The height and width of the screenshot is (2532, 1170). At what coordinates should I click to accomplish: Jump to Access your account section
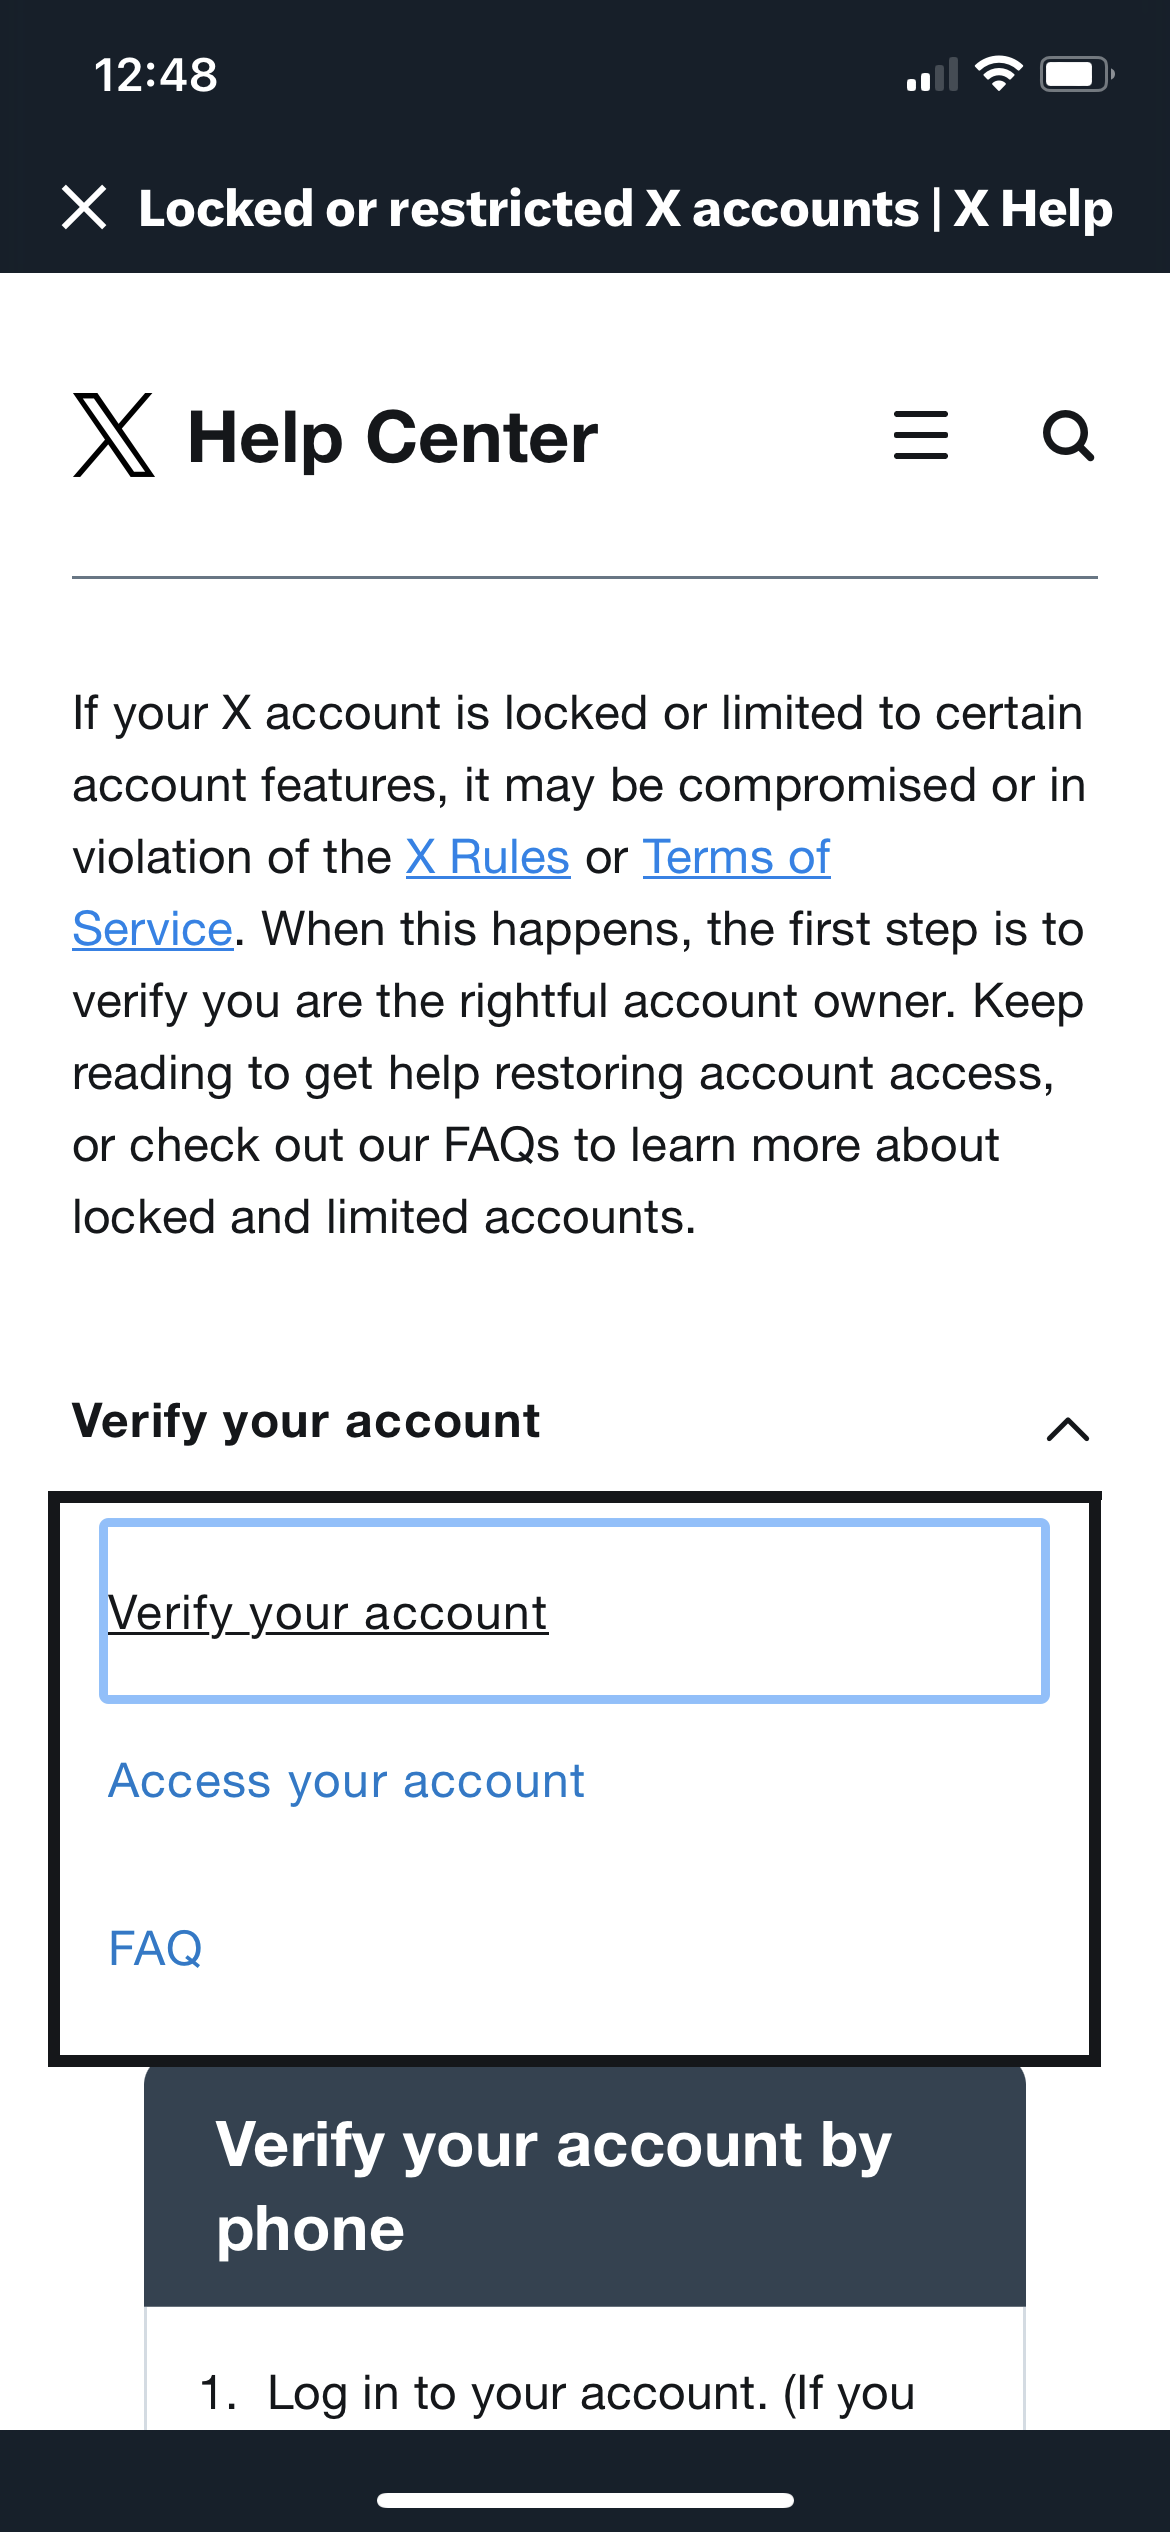346,1781
